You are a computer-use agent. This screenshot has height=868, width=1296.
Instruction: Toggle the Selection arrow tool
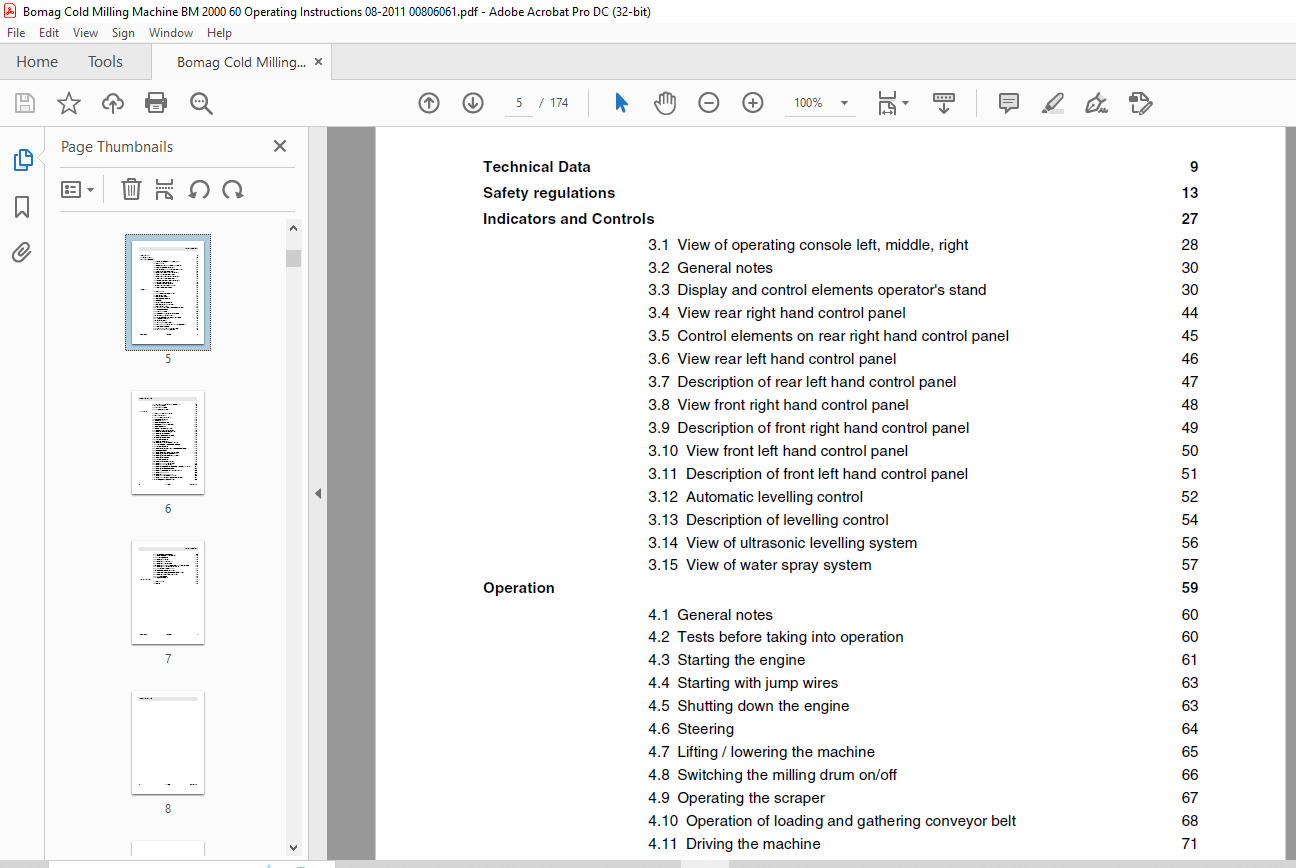(621, 103)
